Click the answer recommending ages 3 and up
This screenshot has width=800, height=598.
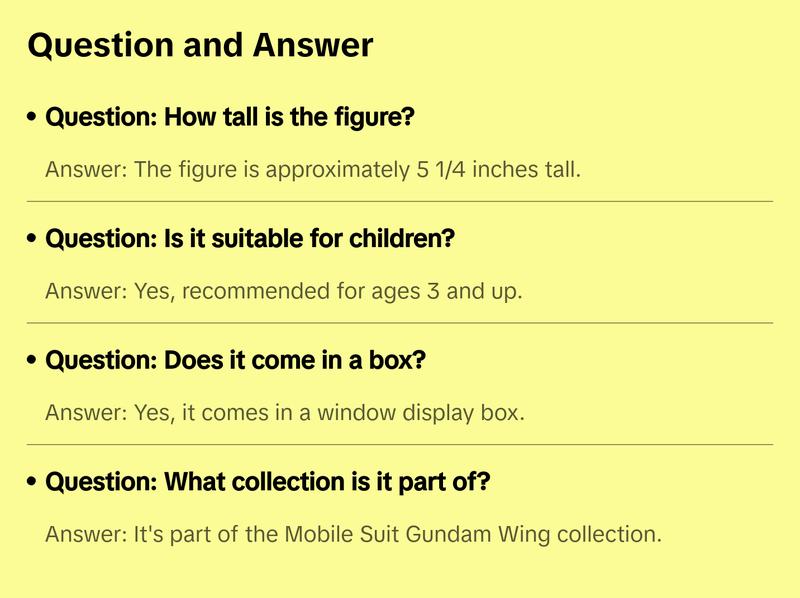click(284, 291)
